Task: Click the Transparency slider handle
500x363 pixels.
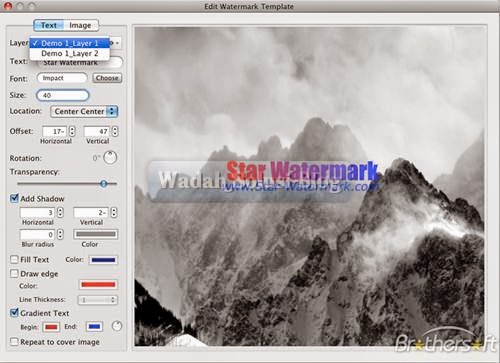Action: 104,184
